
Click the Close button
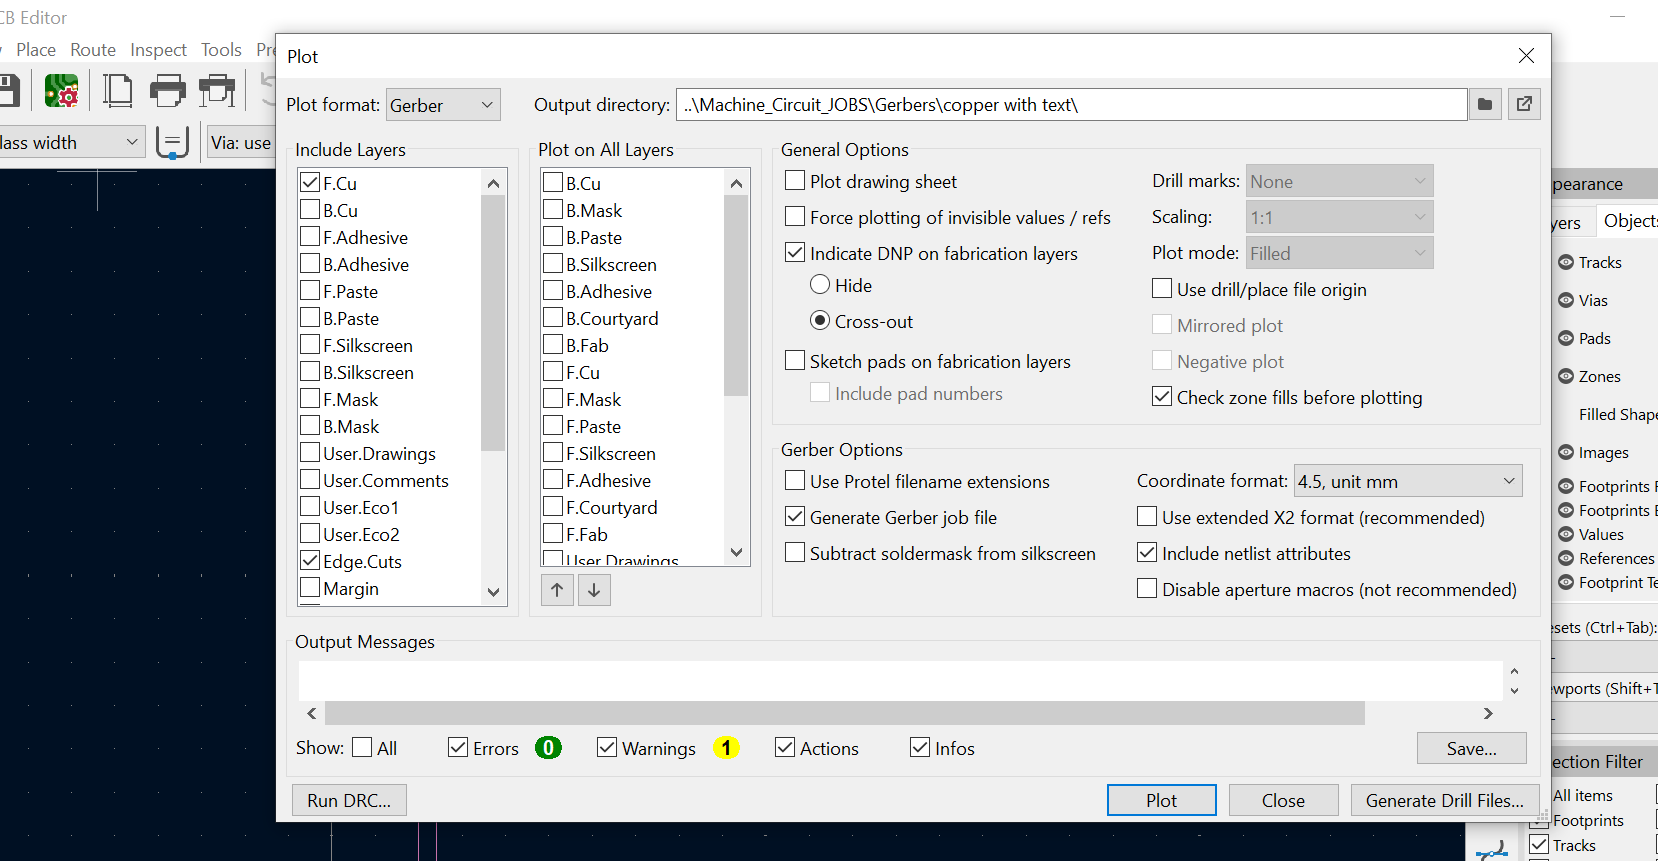pyautogui.click(x=1283, y=800)
